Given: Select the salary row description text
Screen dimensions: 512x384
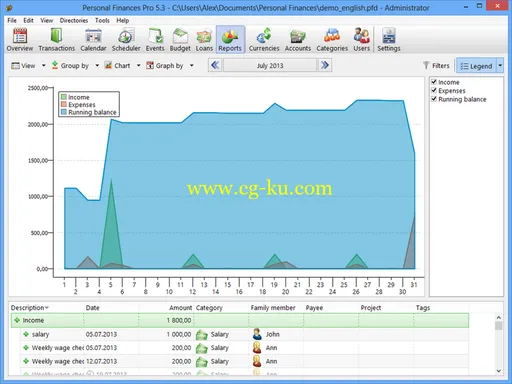Looking at the screenshot, I should point(40,334).
